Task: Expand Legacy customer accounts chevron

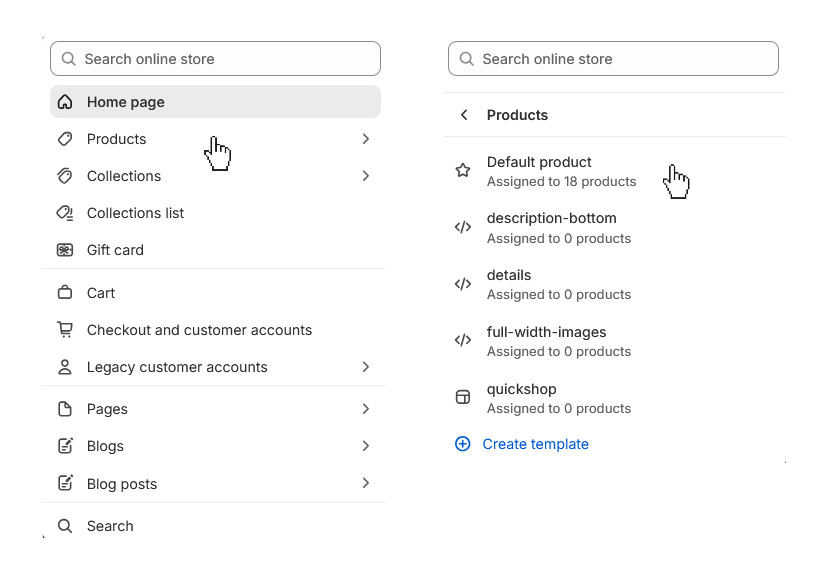Action: coord(366,367)
